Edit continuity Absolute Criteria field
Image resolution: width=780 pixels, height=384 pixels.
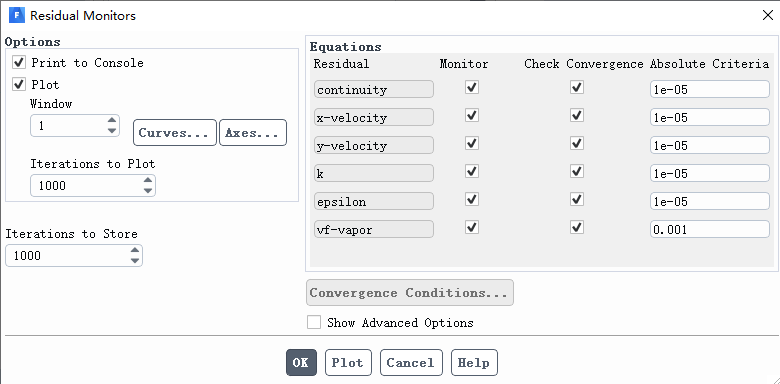(x=709, y=90)
